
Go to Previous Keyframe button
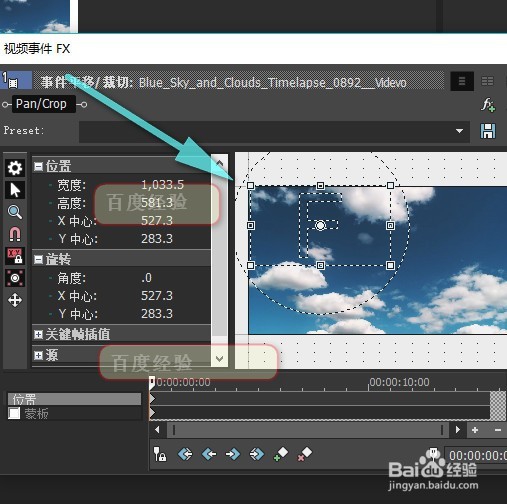click(x=209, y=454)
